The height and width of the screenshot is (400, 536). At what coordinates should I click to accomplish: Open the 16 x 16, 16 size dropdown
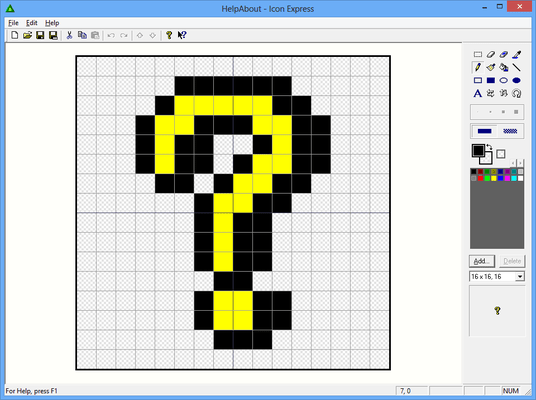pyautogui.click(x=520, y=277)
